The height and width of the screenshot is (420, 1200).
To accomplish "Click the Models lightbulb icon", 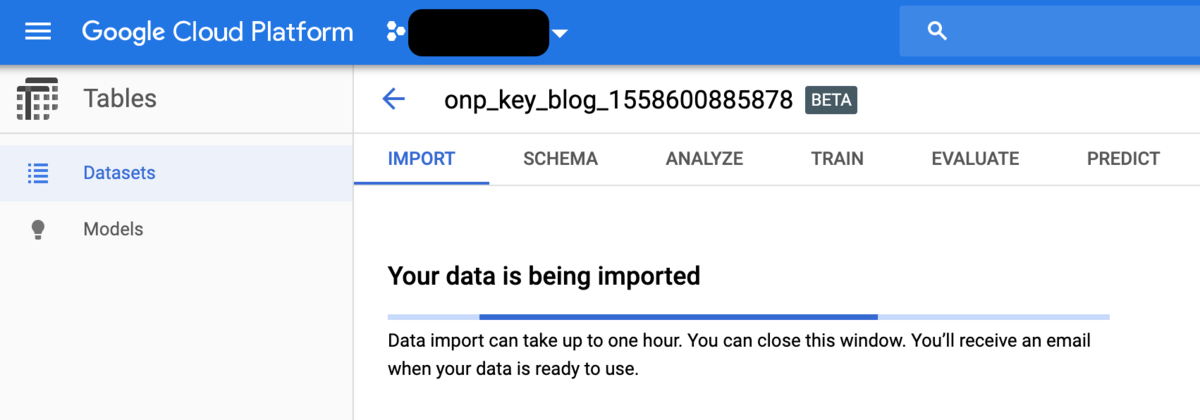I will 38,229.
